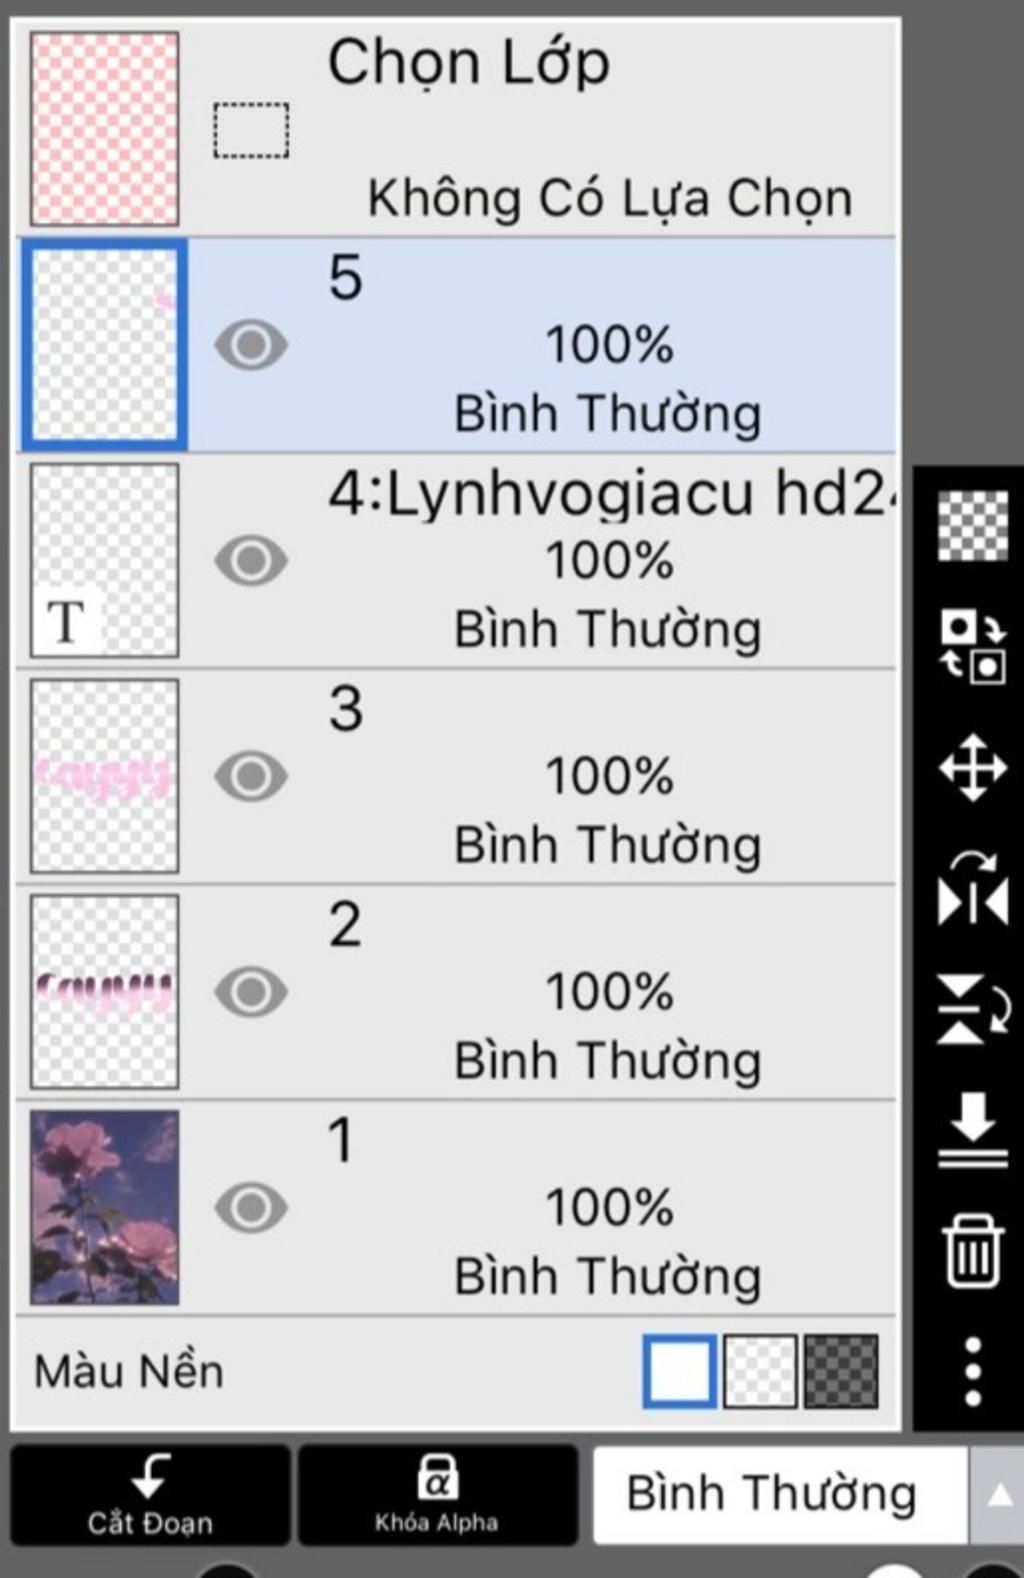Open the Bình Thường blend mode dropdown

[x=771, y=1494]
